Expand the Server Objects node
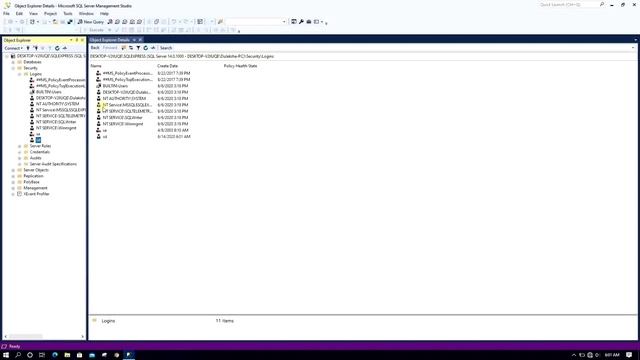 pos(13,170)
